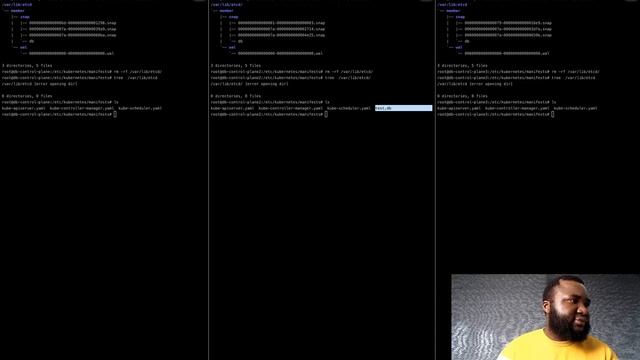
Task: Click the cursor at right pane's last prompt
Action: click(x=553, y=115)
